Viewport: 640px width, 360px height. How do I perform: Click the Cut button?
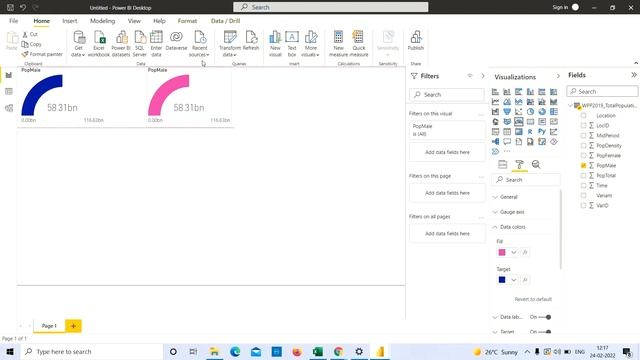[30, 34]
